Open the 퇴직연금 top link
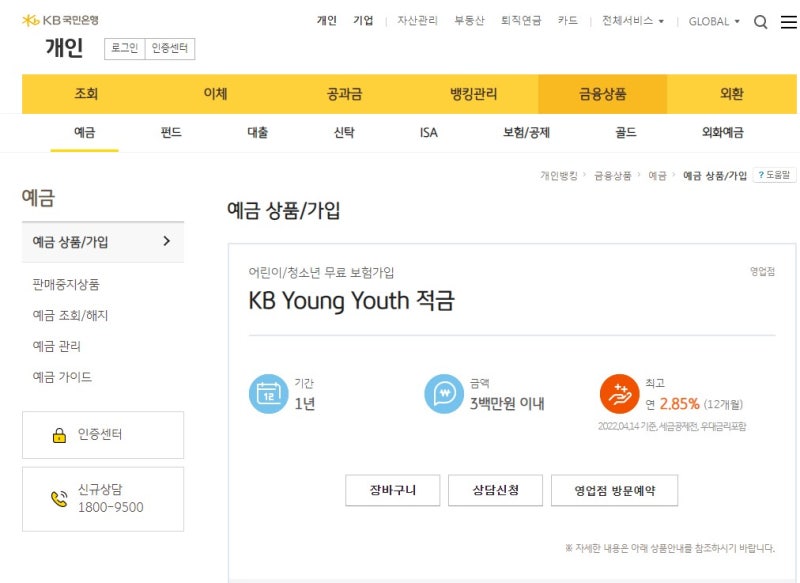This screenshot has height=583, width=800. point(521,20)
